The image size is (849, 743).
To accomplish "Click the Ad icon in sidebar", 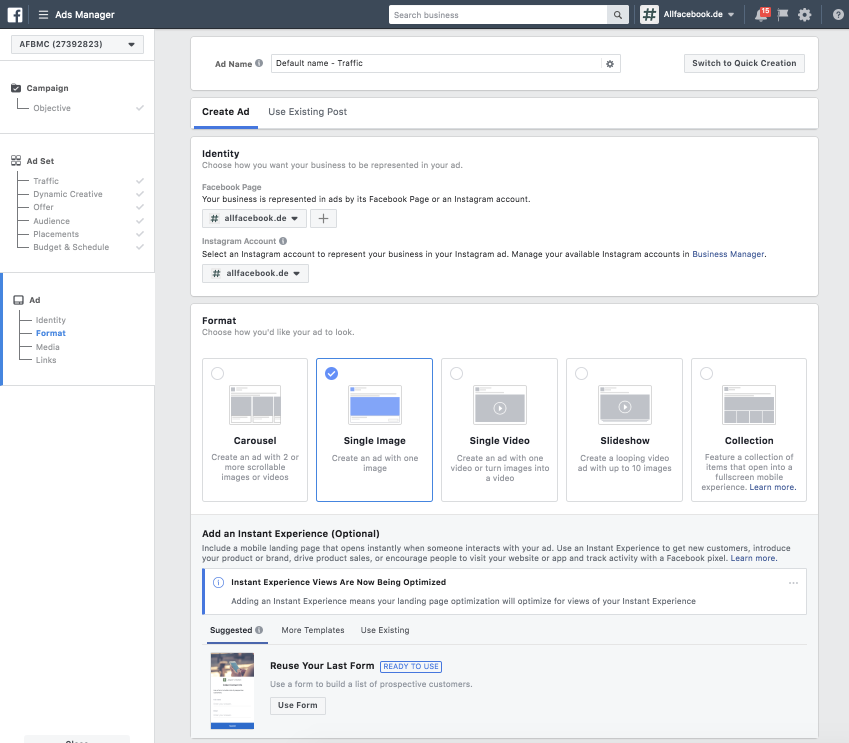I will tap(18, 300).
